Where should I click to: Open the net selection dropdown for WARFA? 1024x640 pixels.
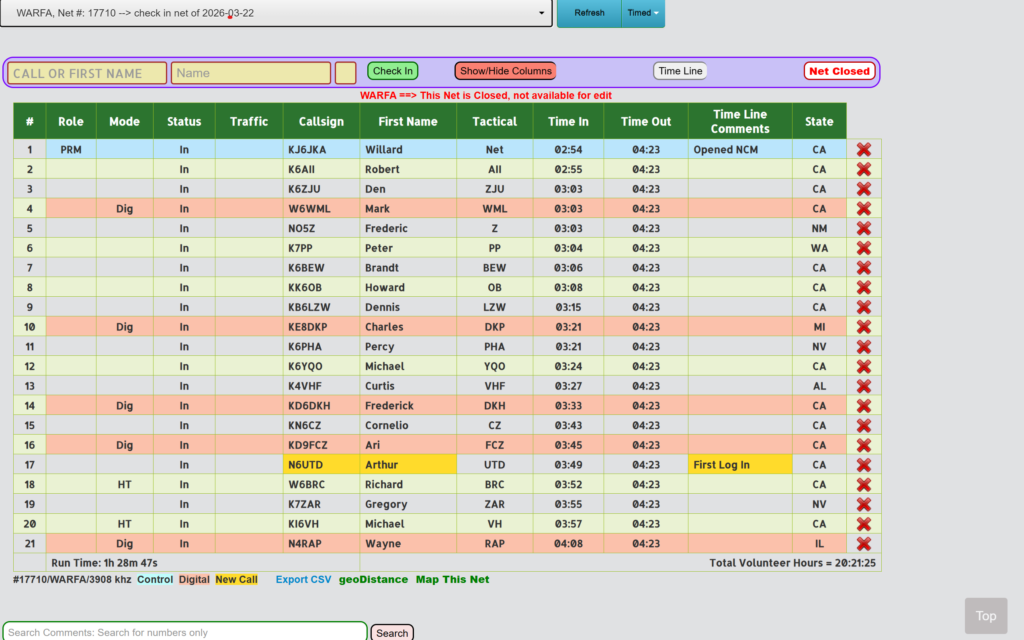click(276, 13)
